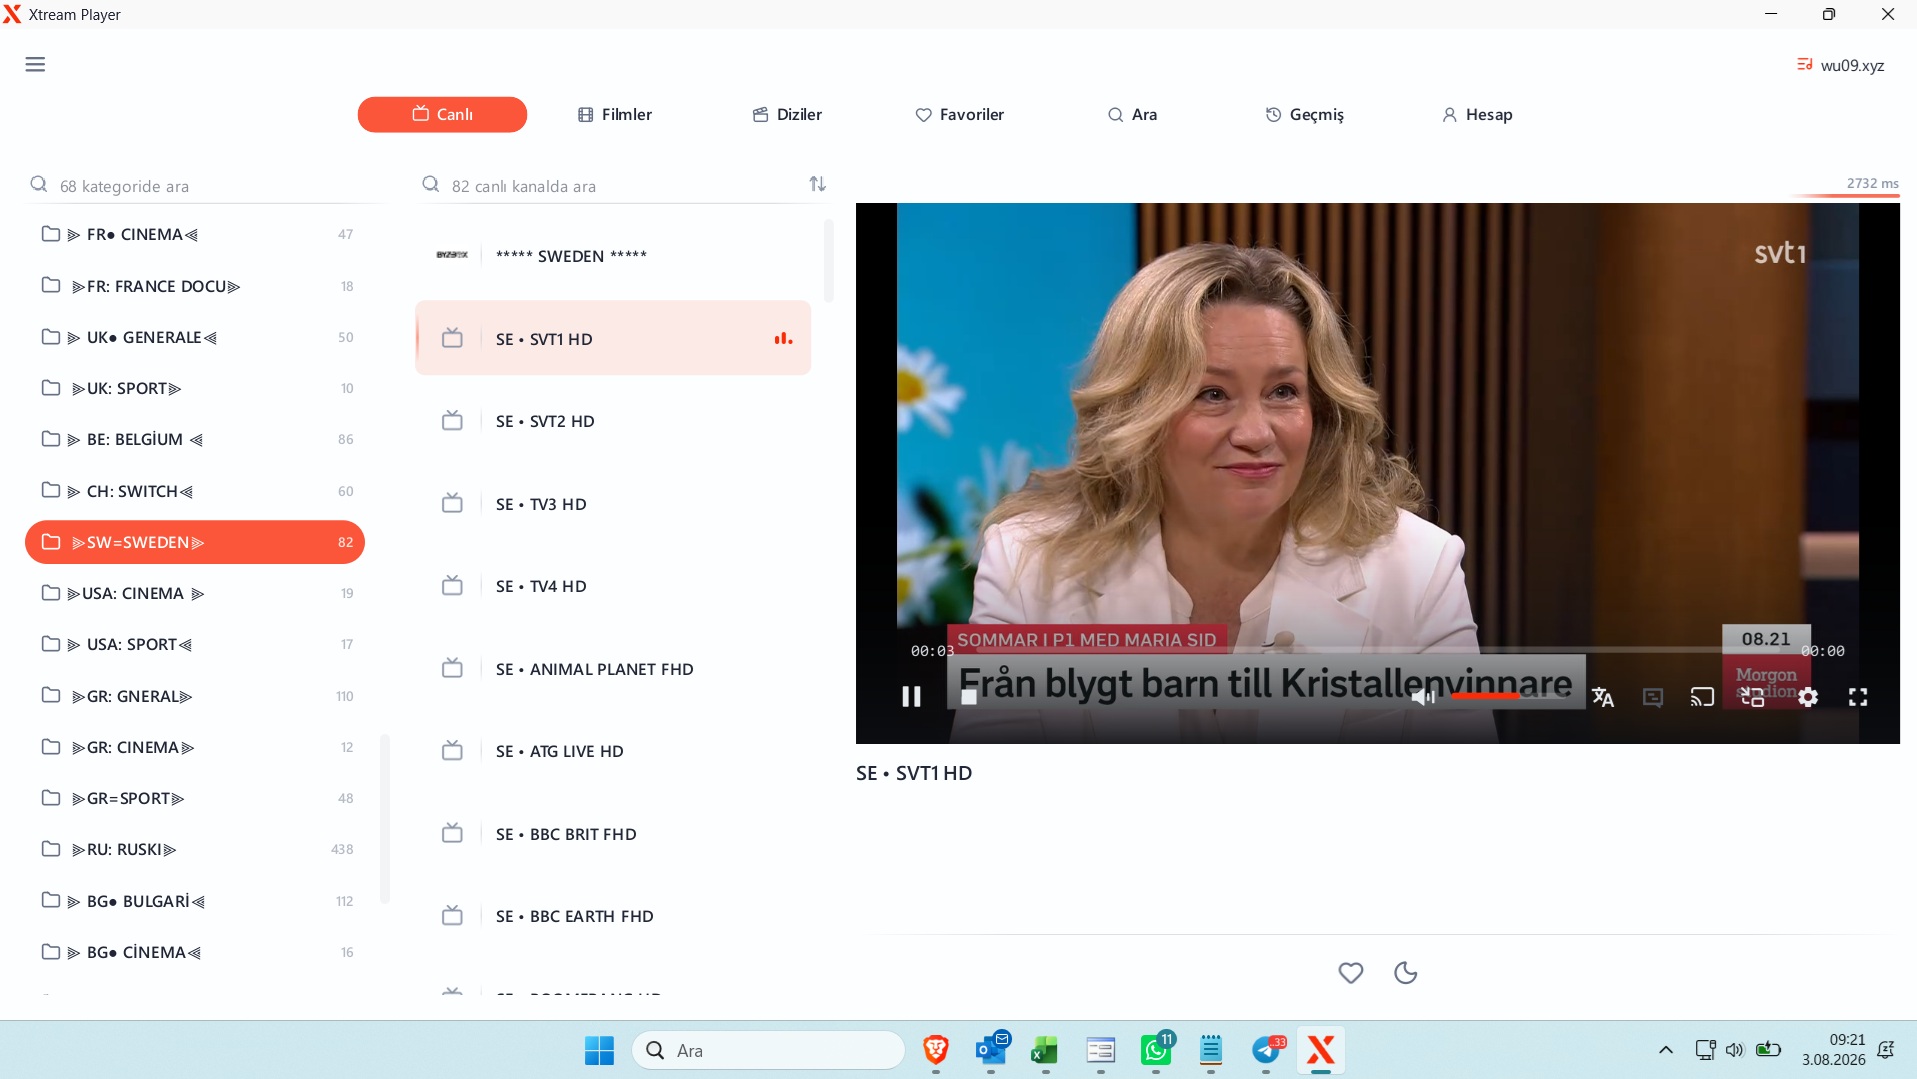The height and width of the screenshot is (1079, 1917).
Task: Select the BE: BELGIUM category
Action: pos(195,439)
